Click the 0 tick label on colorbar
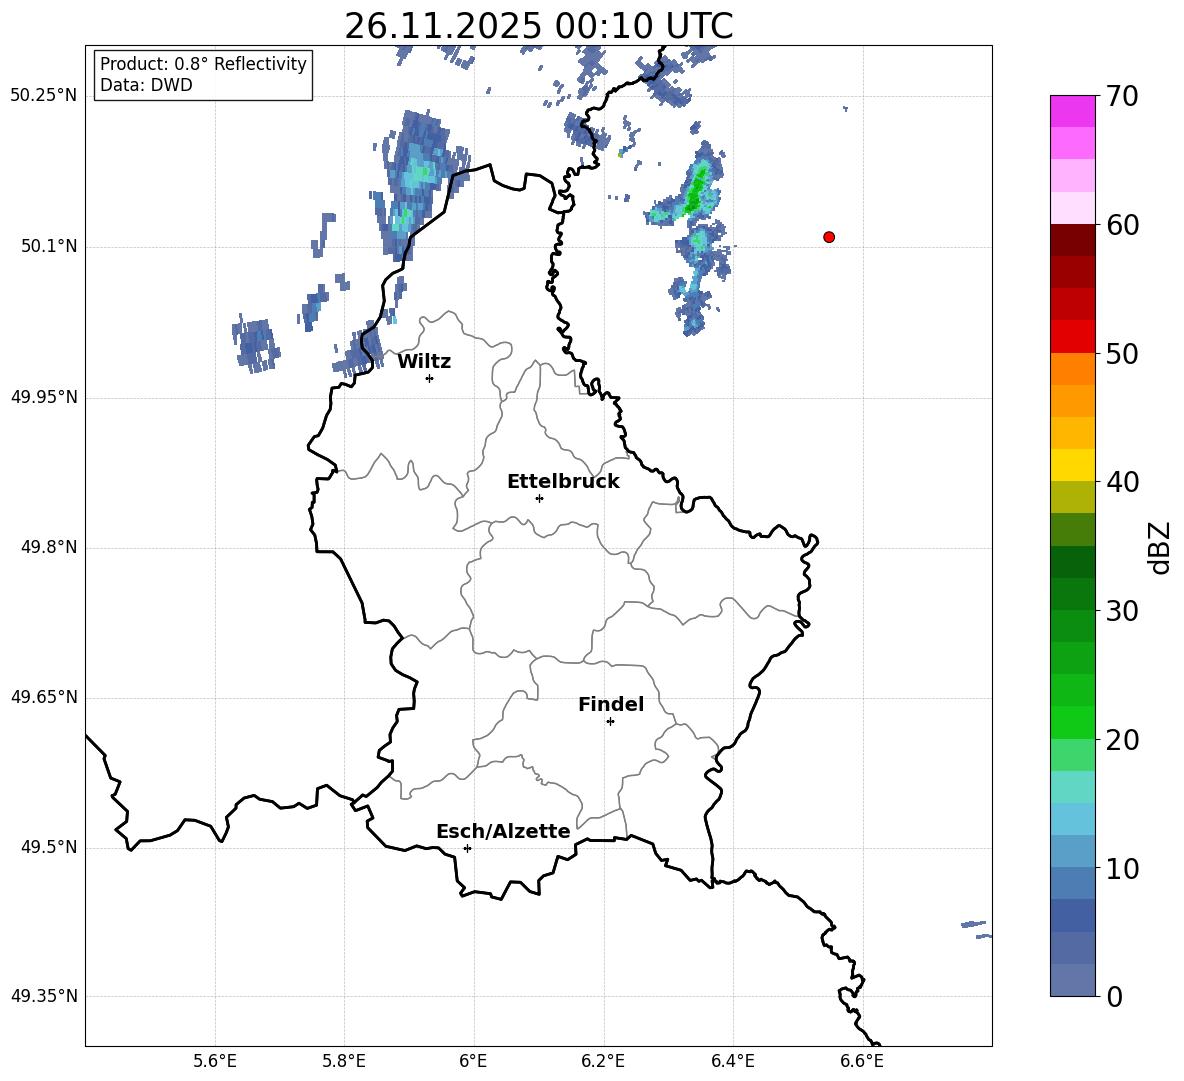Viewport: 1184px width, 1081px height. pos(1114,996)
